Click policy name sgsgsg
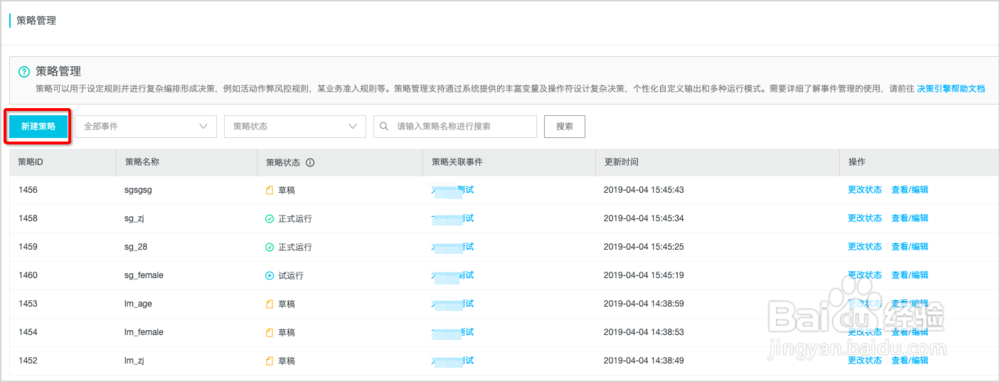This screenshot has width=1000, height=382. (x=139, y=190)
